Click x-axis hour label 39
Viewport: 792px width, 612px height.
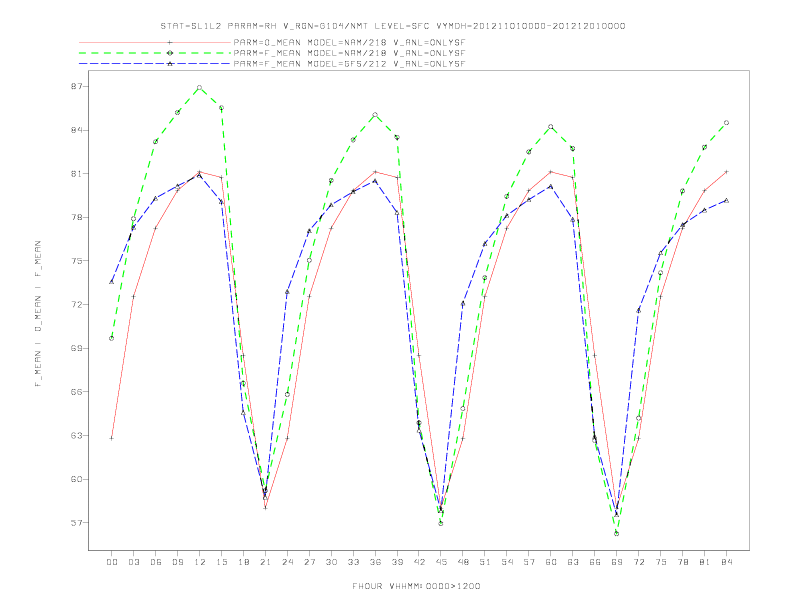[397, 562]
